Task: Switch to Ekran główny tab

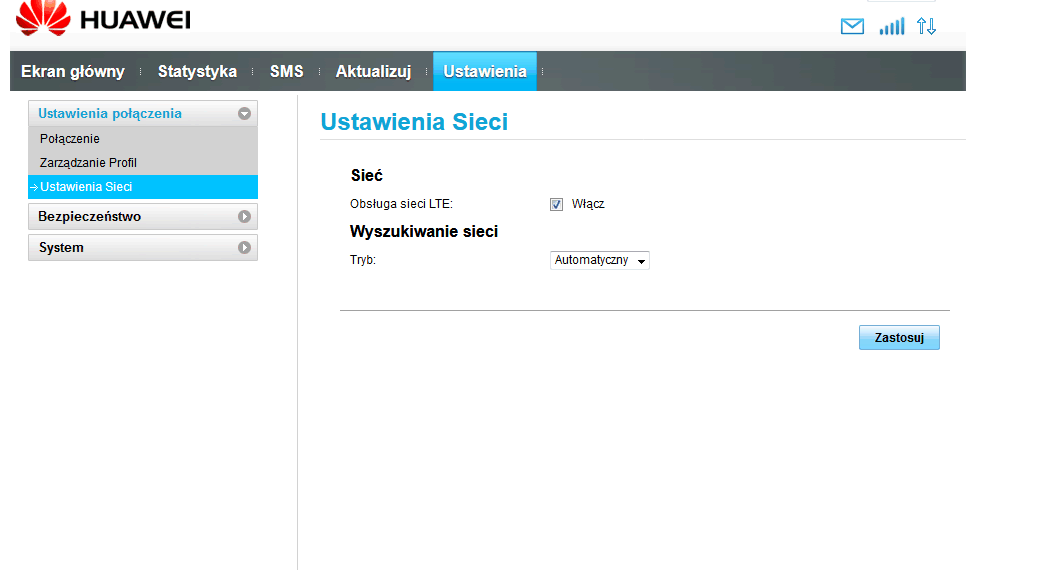Action: point(73,71)
